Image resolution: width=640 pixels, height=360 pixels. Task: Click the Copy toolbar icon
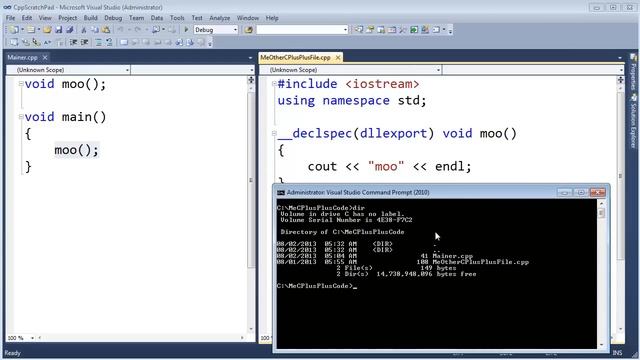coord(94,30)
